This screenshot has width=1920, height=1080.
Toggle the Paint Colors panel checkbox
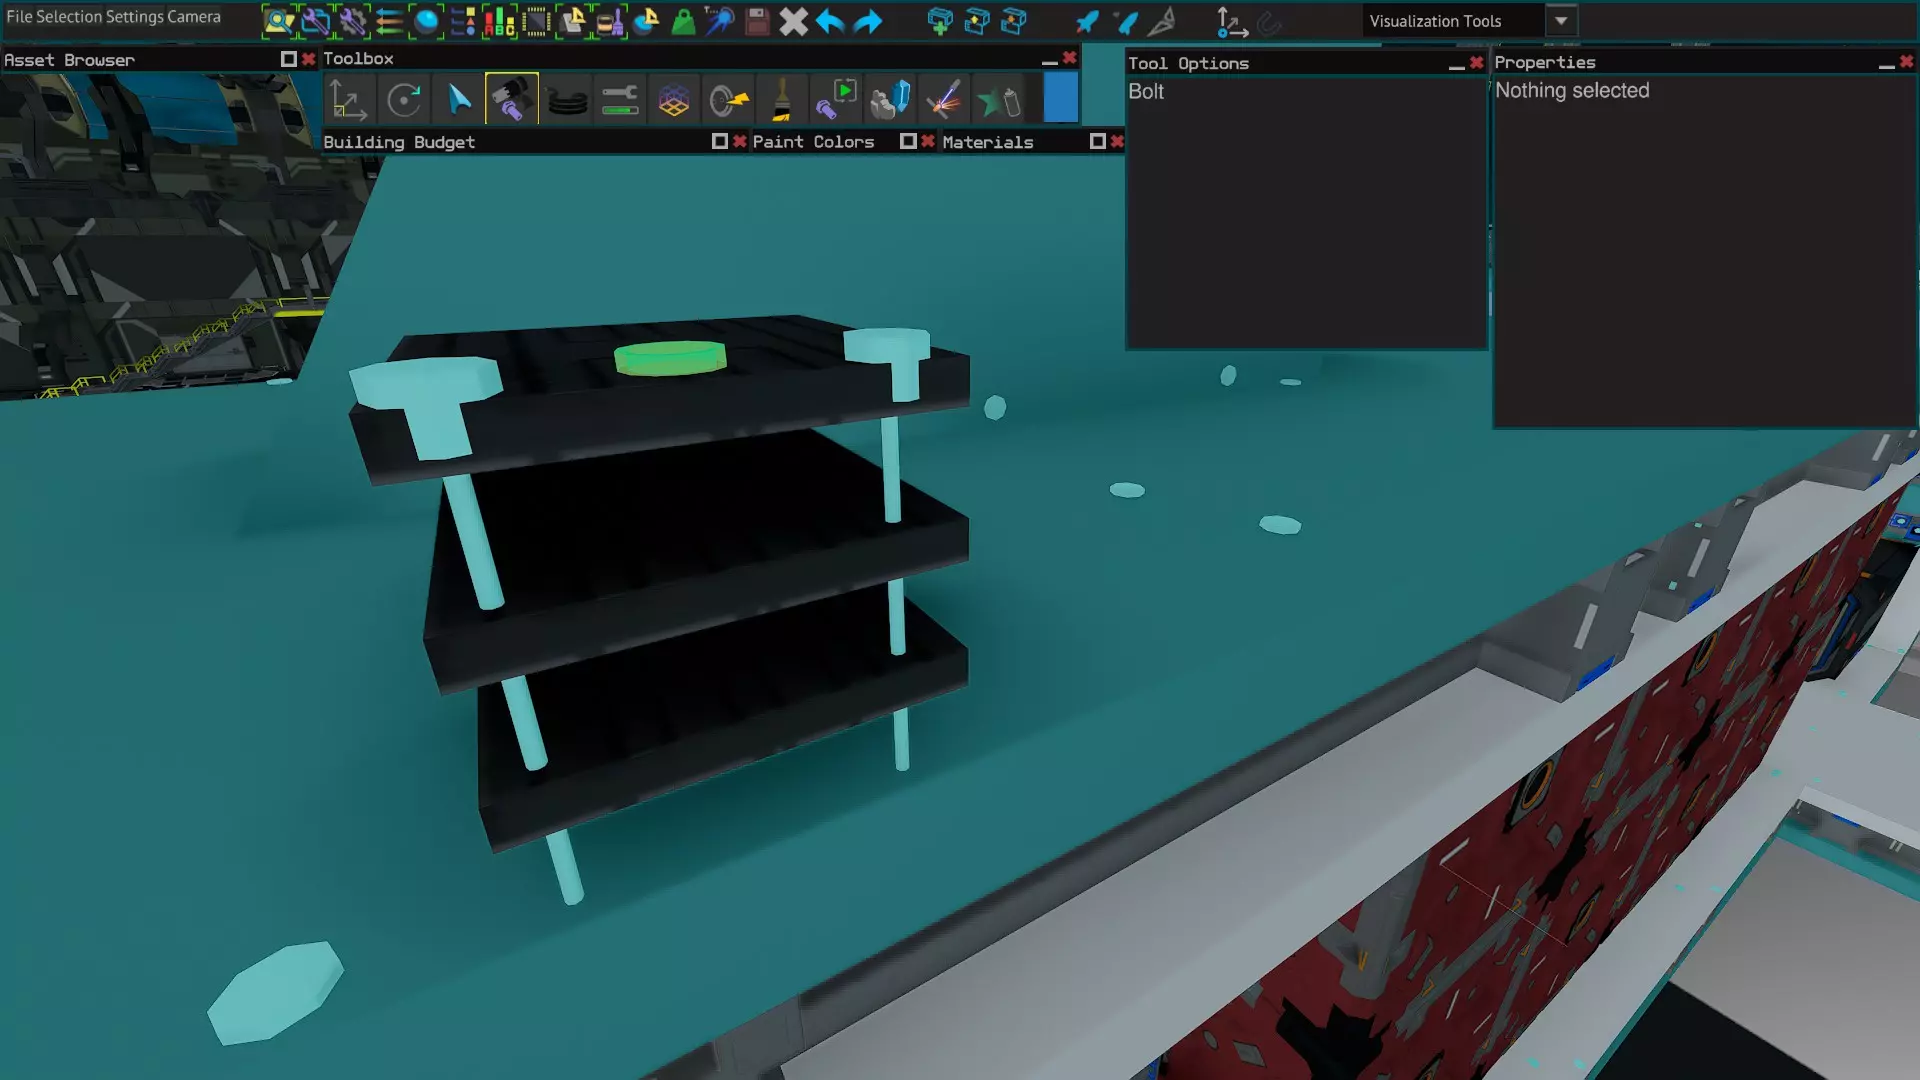click(x=907, y=141)
